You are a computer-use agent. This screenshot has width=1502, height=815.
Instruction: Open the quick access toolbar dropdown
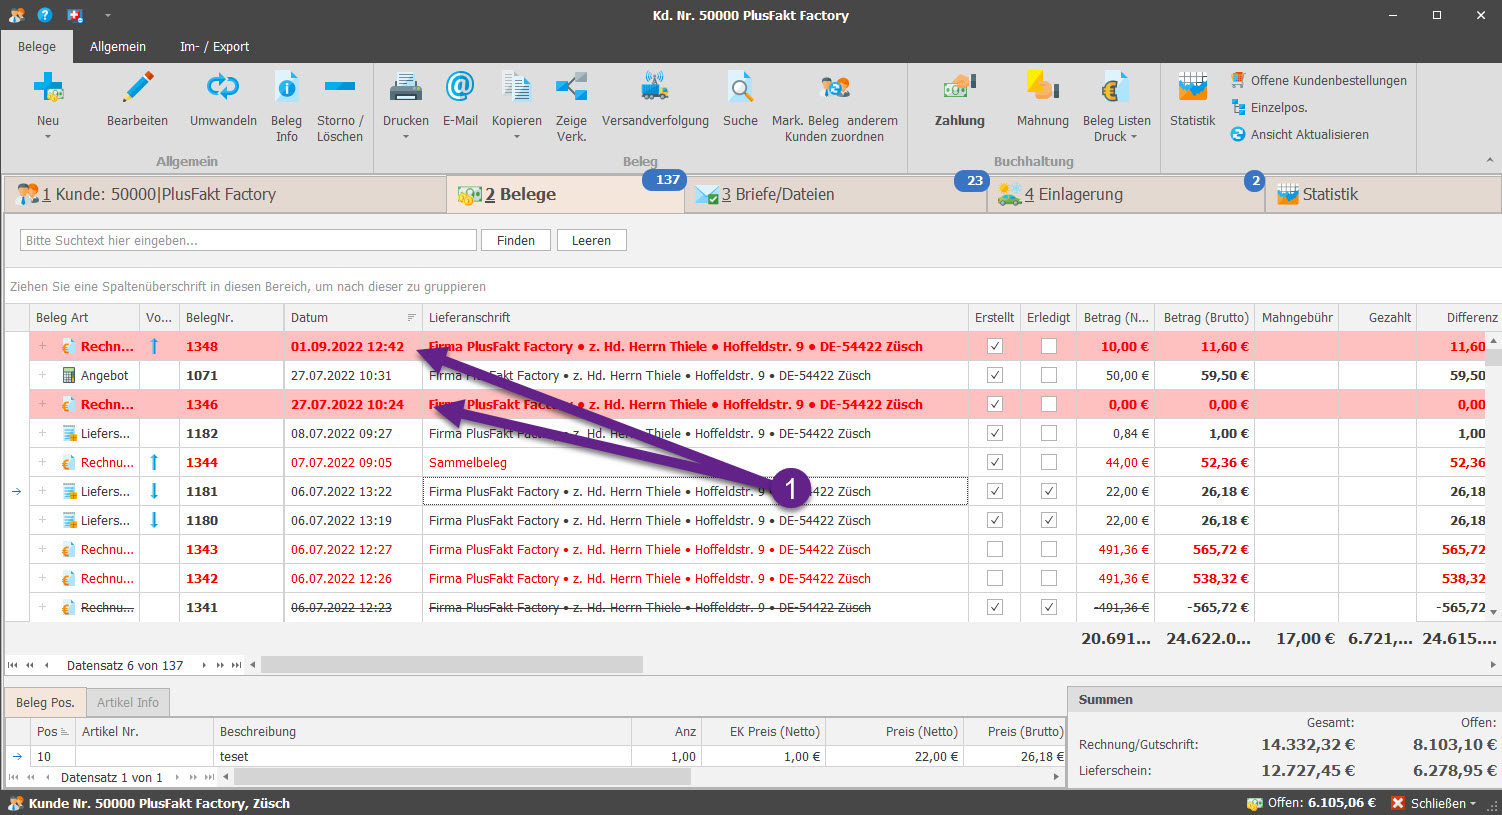(x=107, y=15)
